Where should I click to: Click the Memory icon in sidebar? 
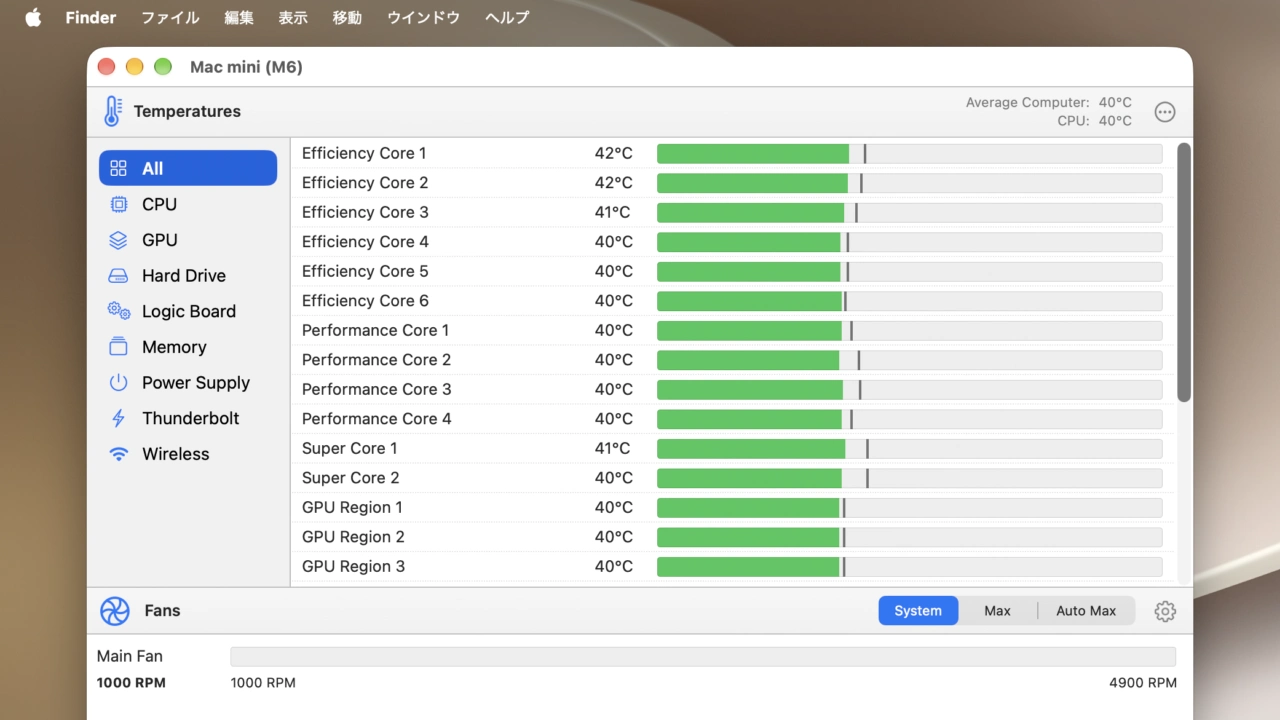[x=119, y=347]
